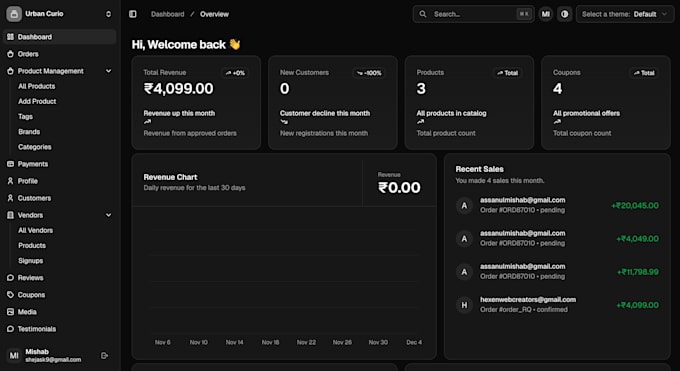The width and height of the screenshot is (680, 371).
Task: Click the Search input field
Action: coord(474,14)
